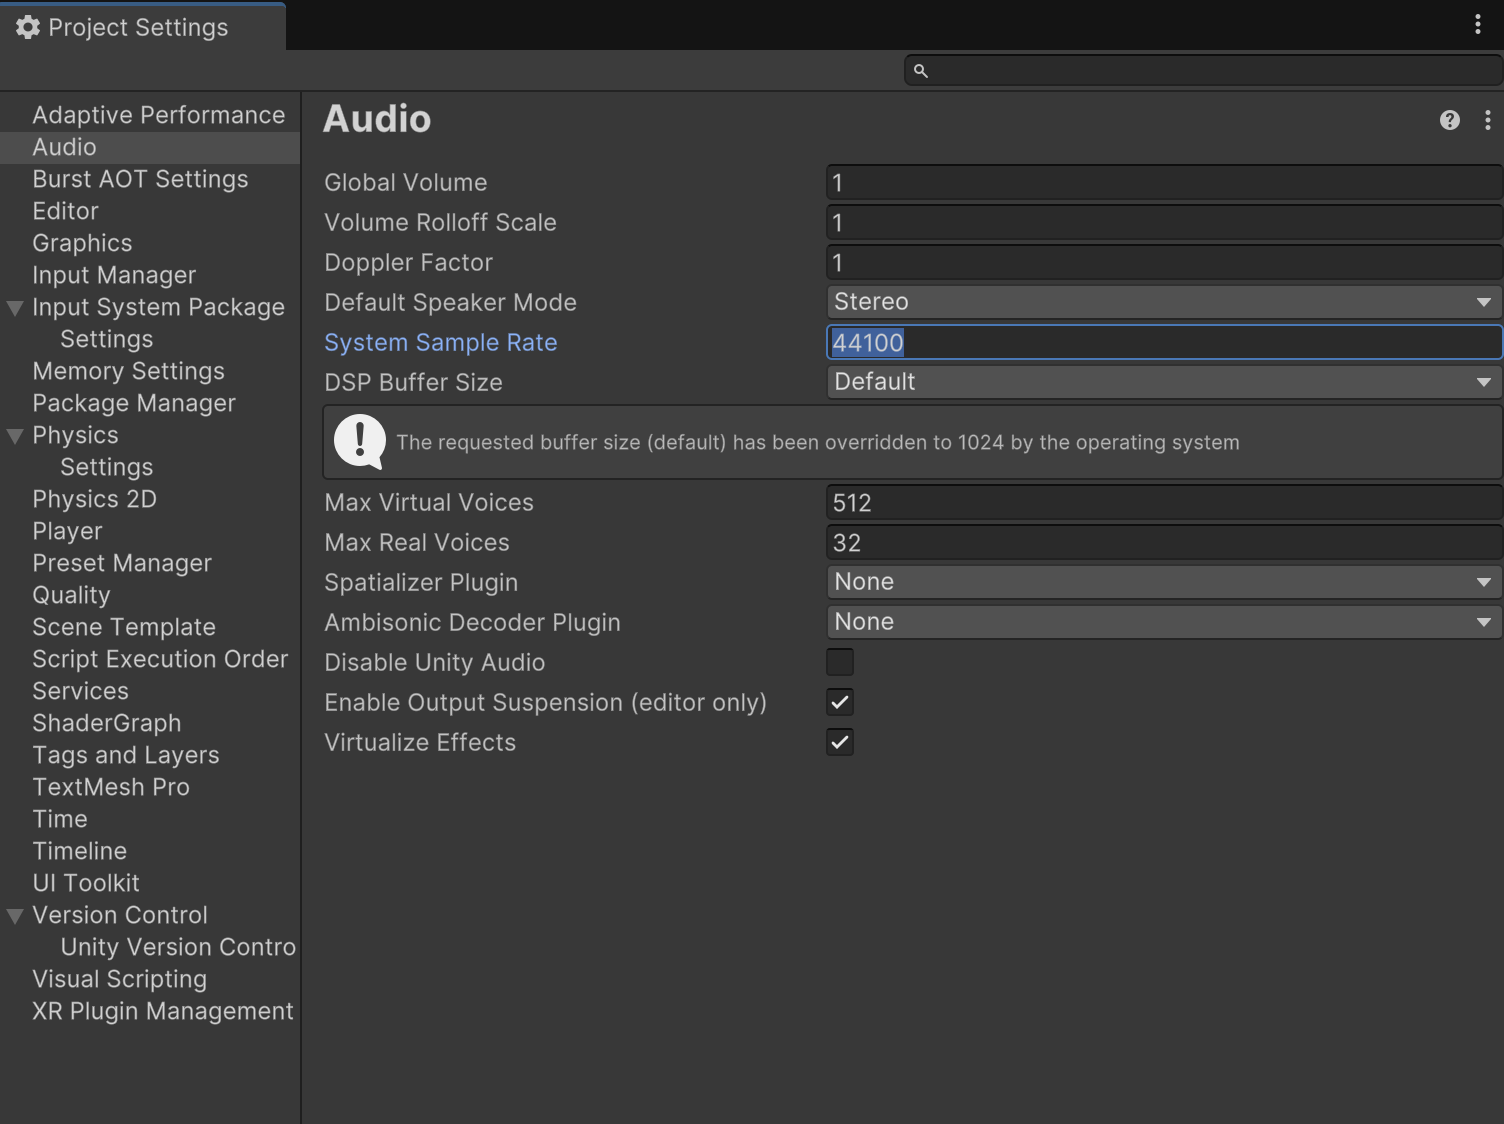The image size is (1504, 1124).
Task: Uncheck Enable Output Suspension option
Action: point(840,702)
